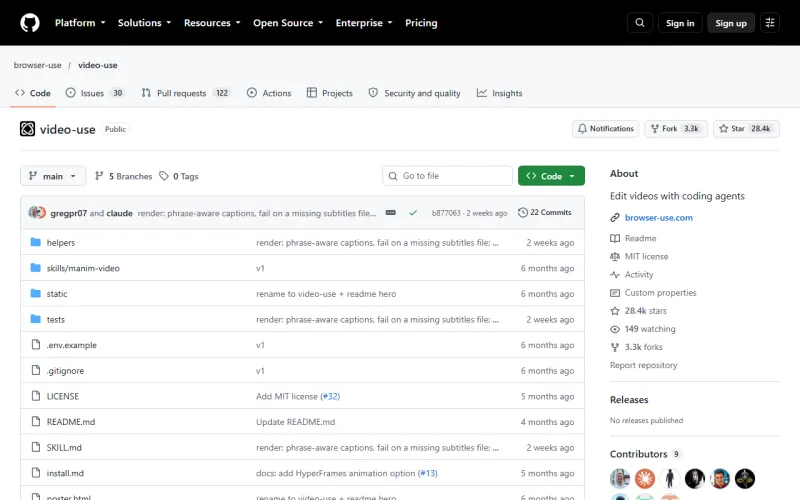The image size is (800, 500).
Task: Open commit hash b877063
Action: click(446, 213)
